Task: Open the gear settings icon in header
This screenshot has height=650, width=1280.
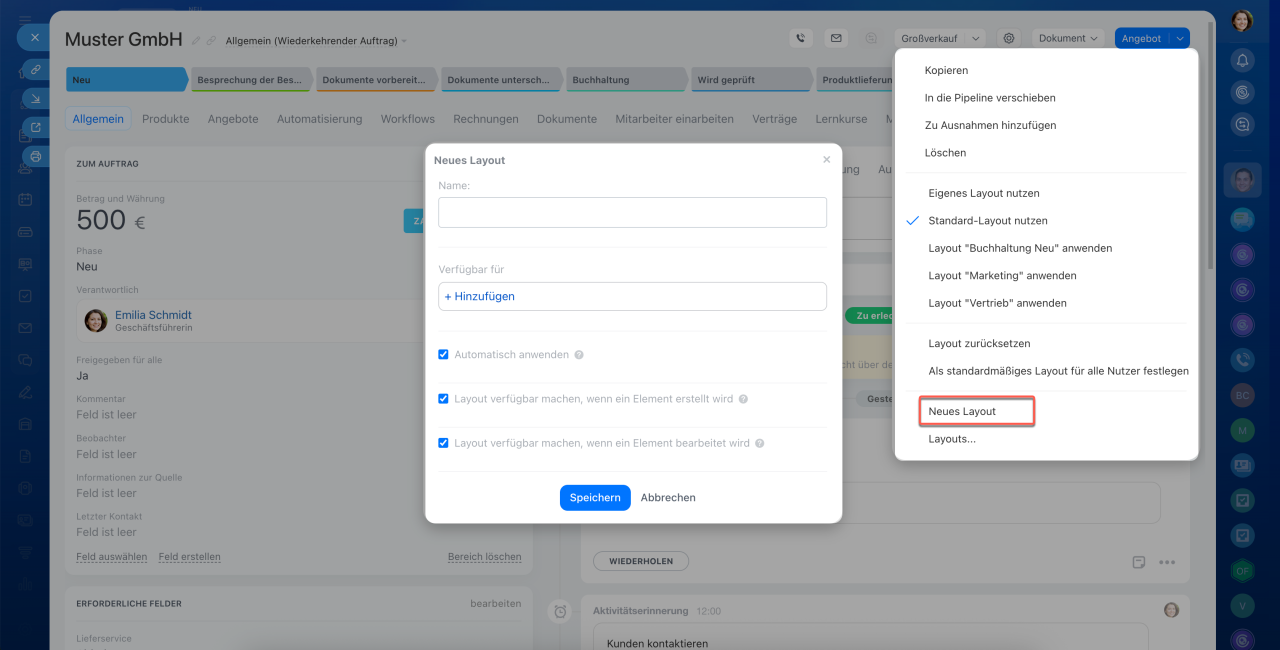Action: tap(1009, 38)
